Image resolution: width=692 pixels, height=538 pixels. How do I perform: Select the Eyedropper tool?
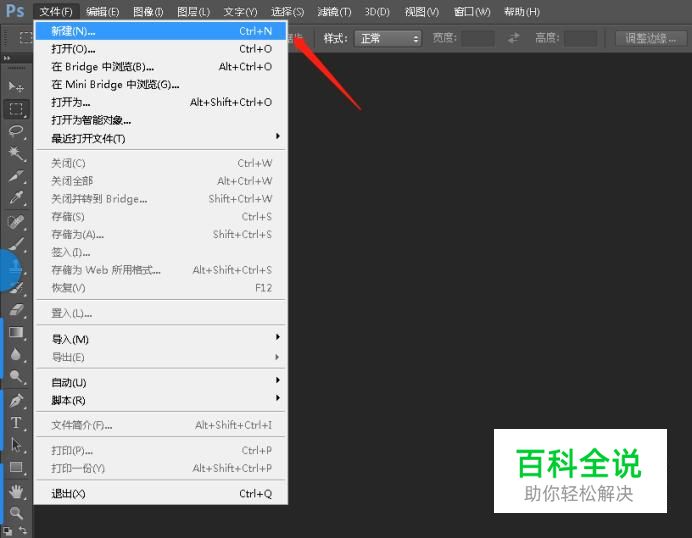(16, 197)
